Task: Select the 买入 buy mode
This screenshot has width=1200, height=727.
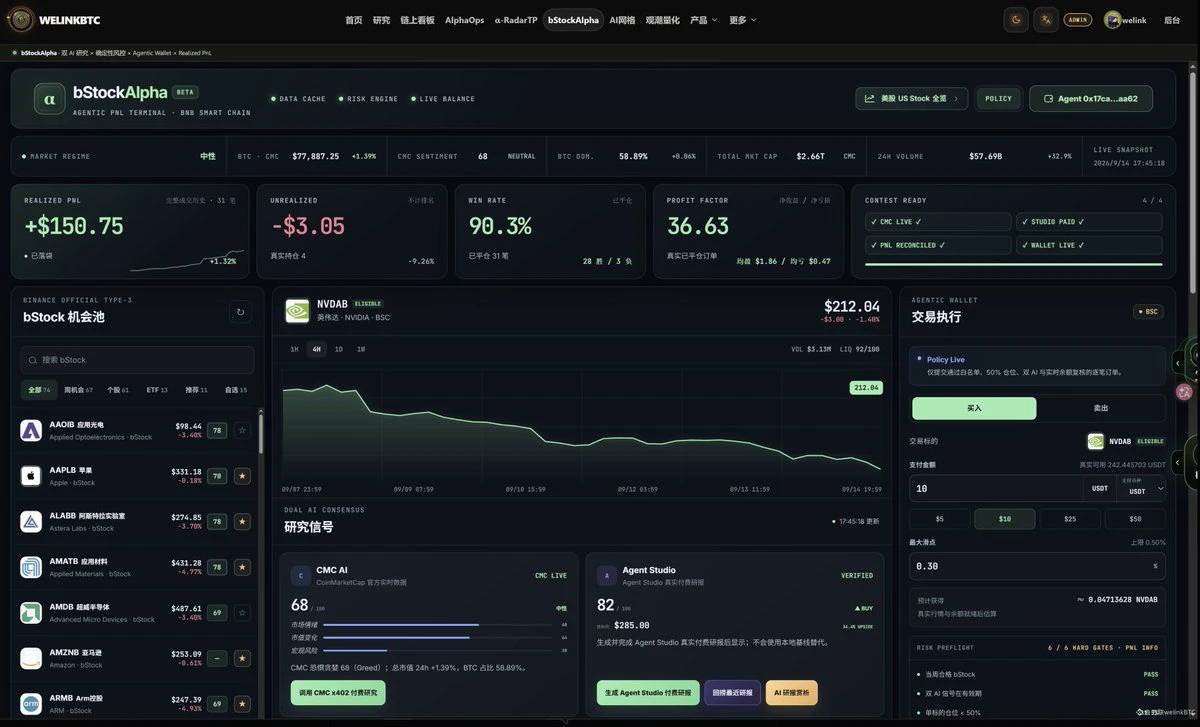Action: 974,408
